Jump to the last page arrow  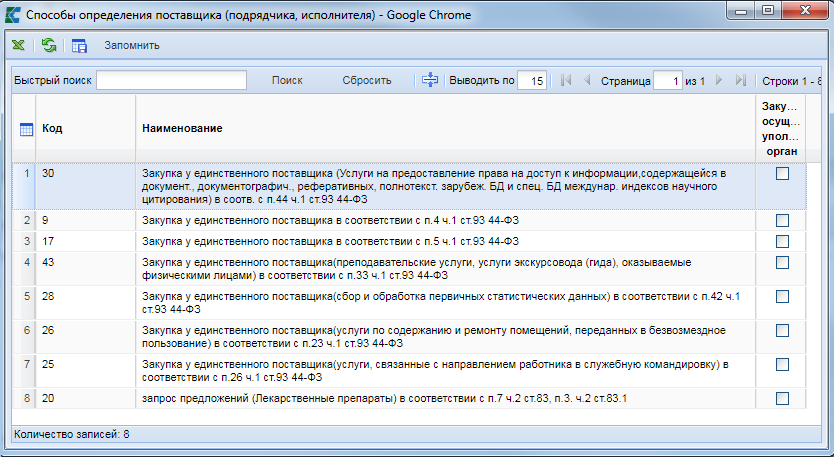pyautogui.click(x=740, y=80)
